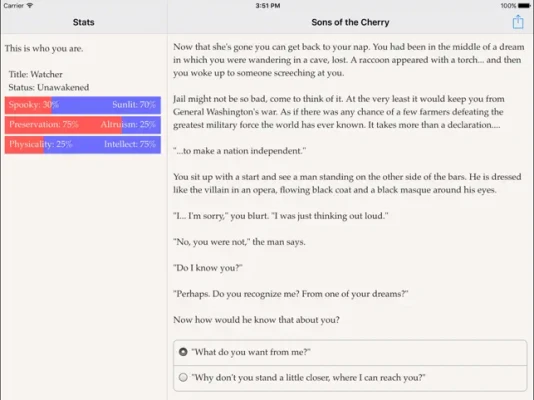Viewport: 534px width, 400px height.
Task: Click the Physicality/Intellect stat bar
Action: pyautogui.click(x=83, y=144)
